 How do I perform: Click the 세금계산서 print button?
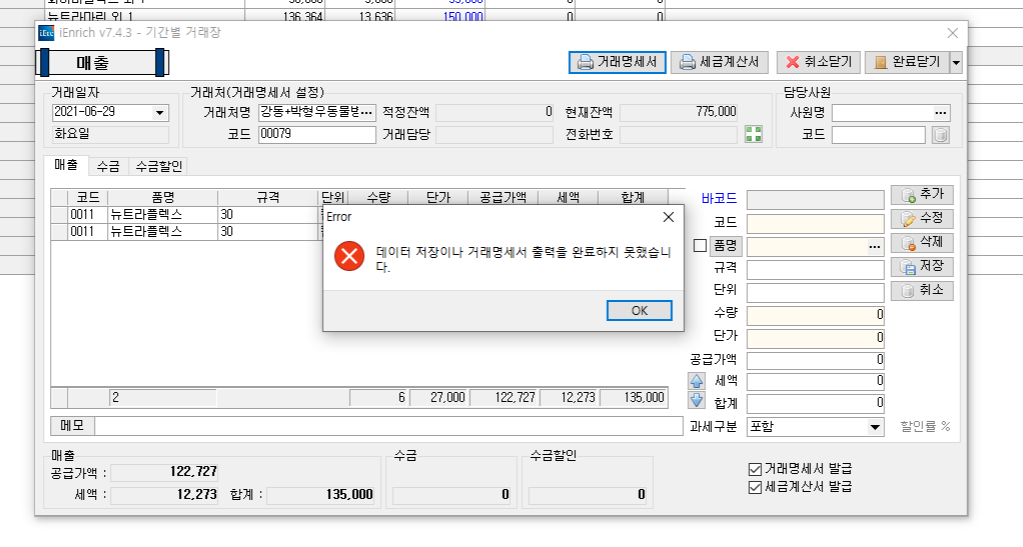pyautogui.click(x=719, y=62)
